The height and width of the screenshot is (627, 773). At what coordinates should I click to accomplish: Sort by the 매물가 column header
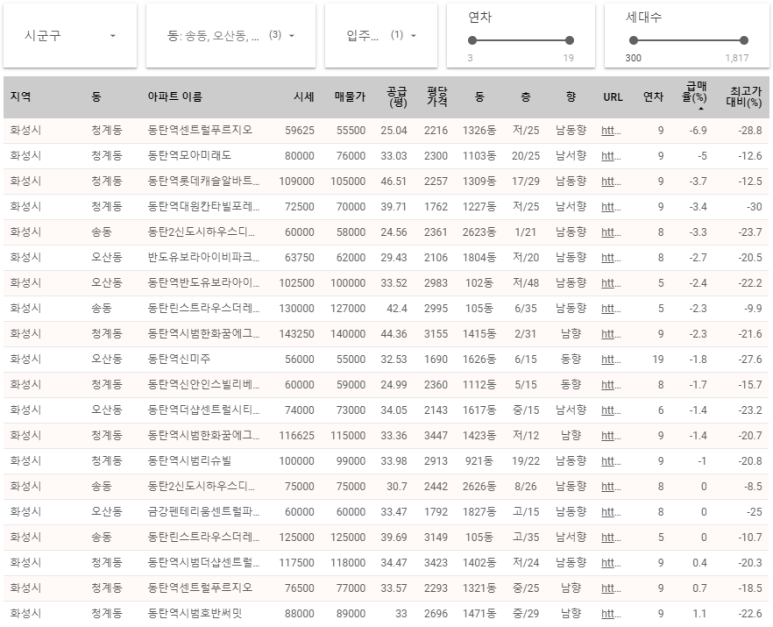[350, 97]
